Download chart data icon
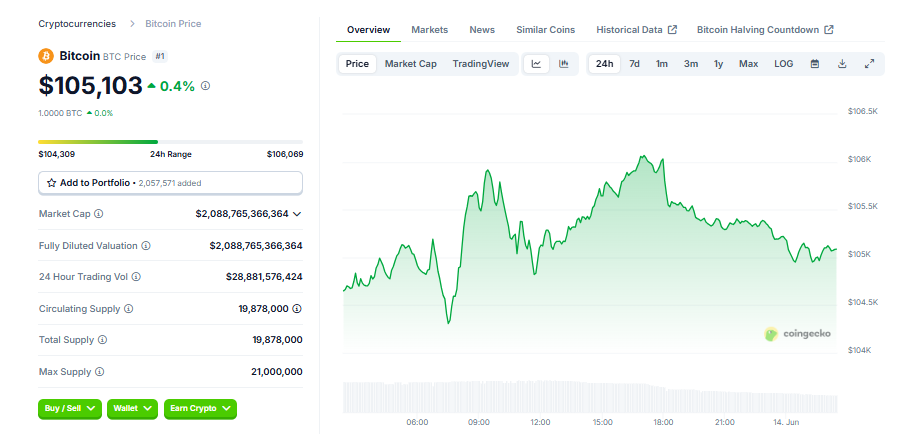919x434 pixels. coord(842,64)
